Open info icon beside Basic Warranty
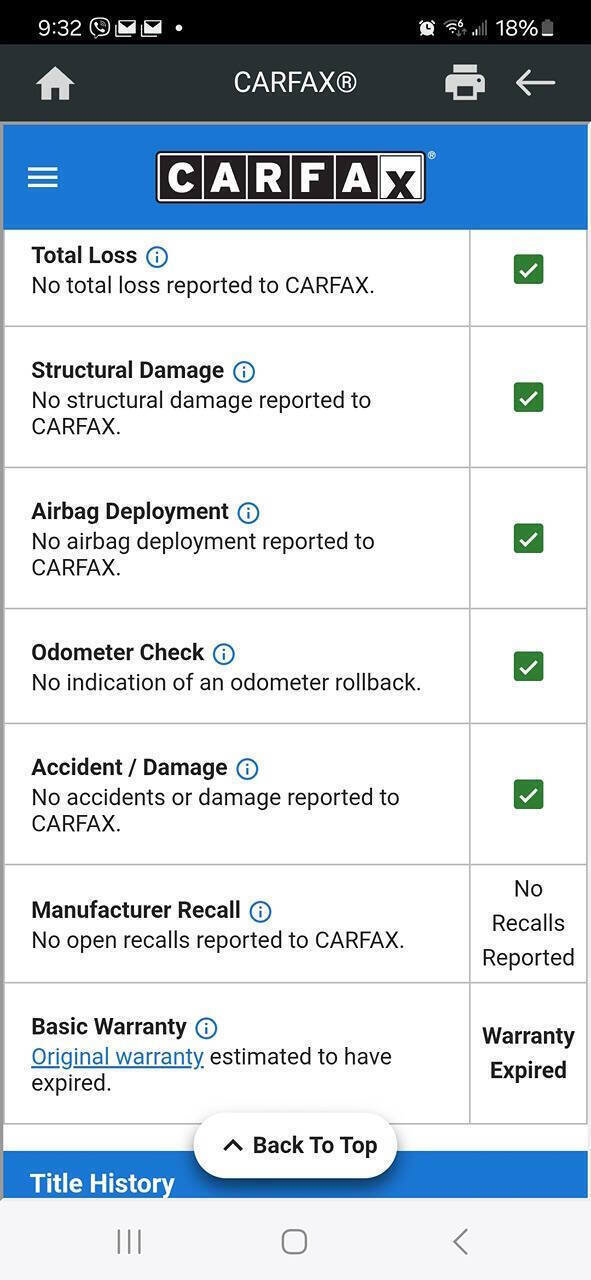 tap(206, 1028)
